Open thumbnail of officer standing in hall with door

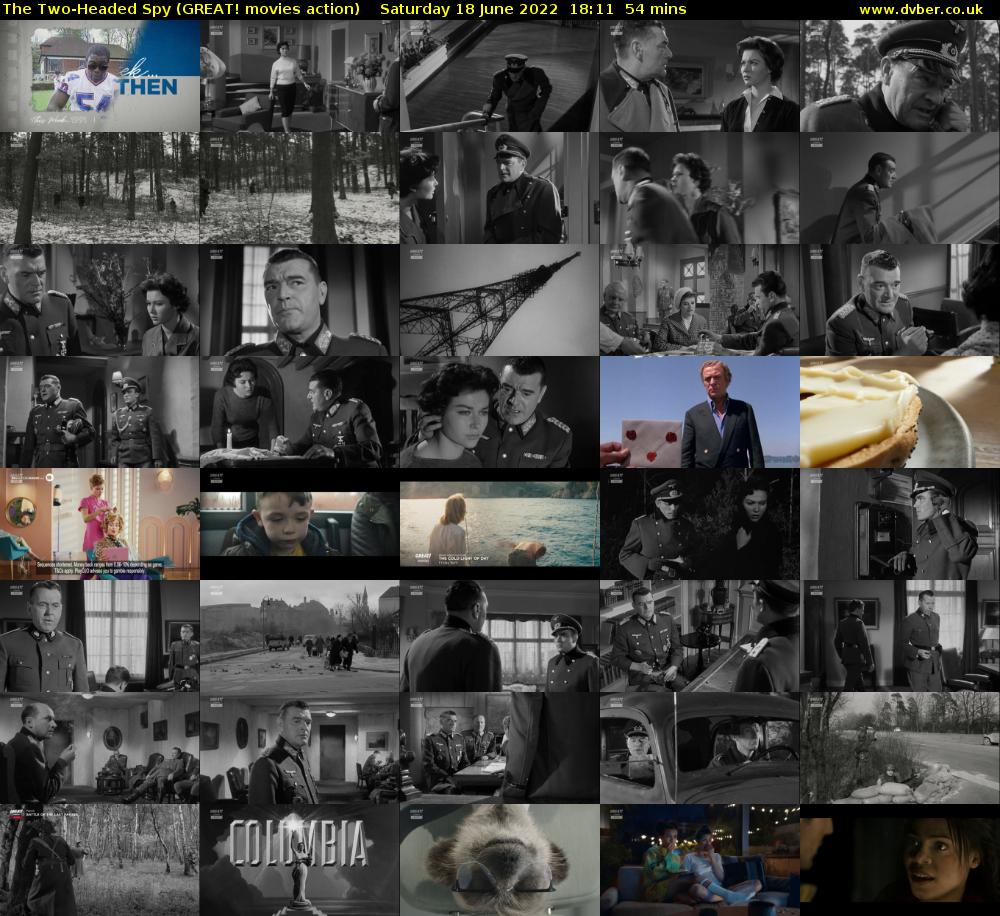300,748
